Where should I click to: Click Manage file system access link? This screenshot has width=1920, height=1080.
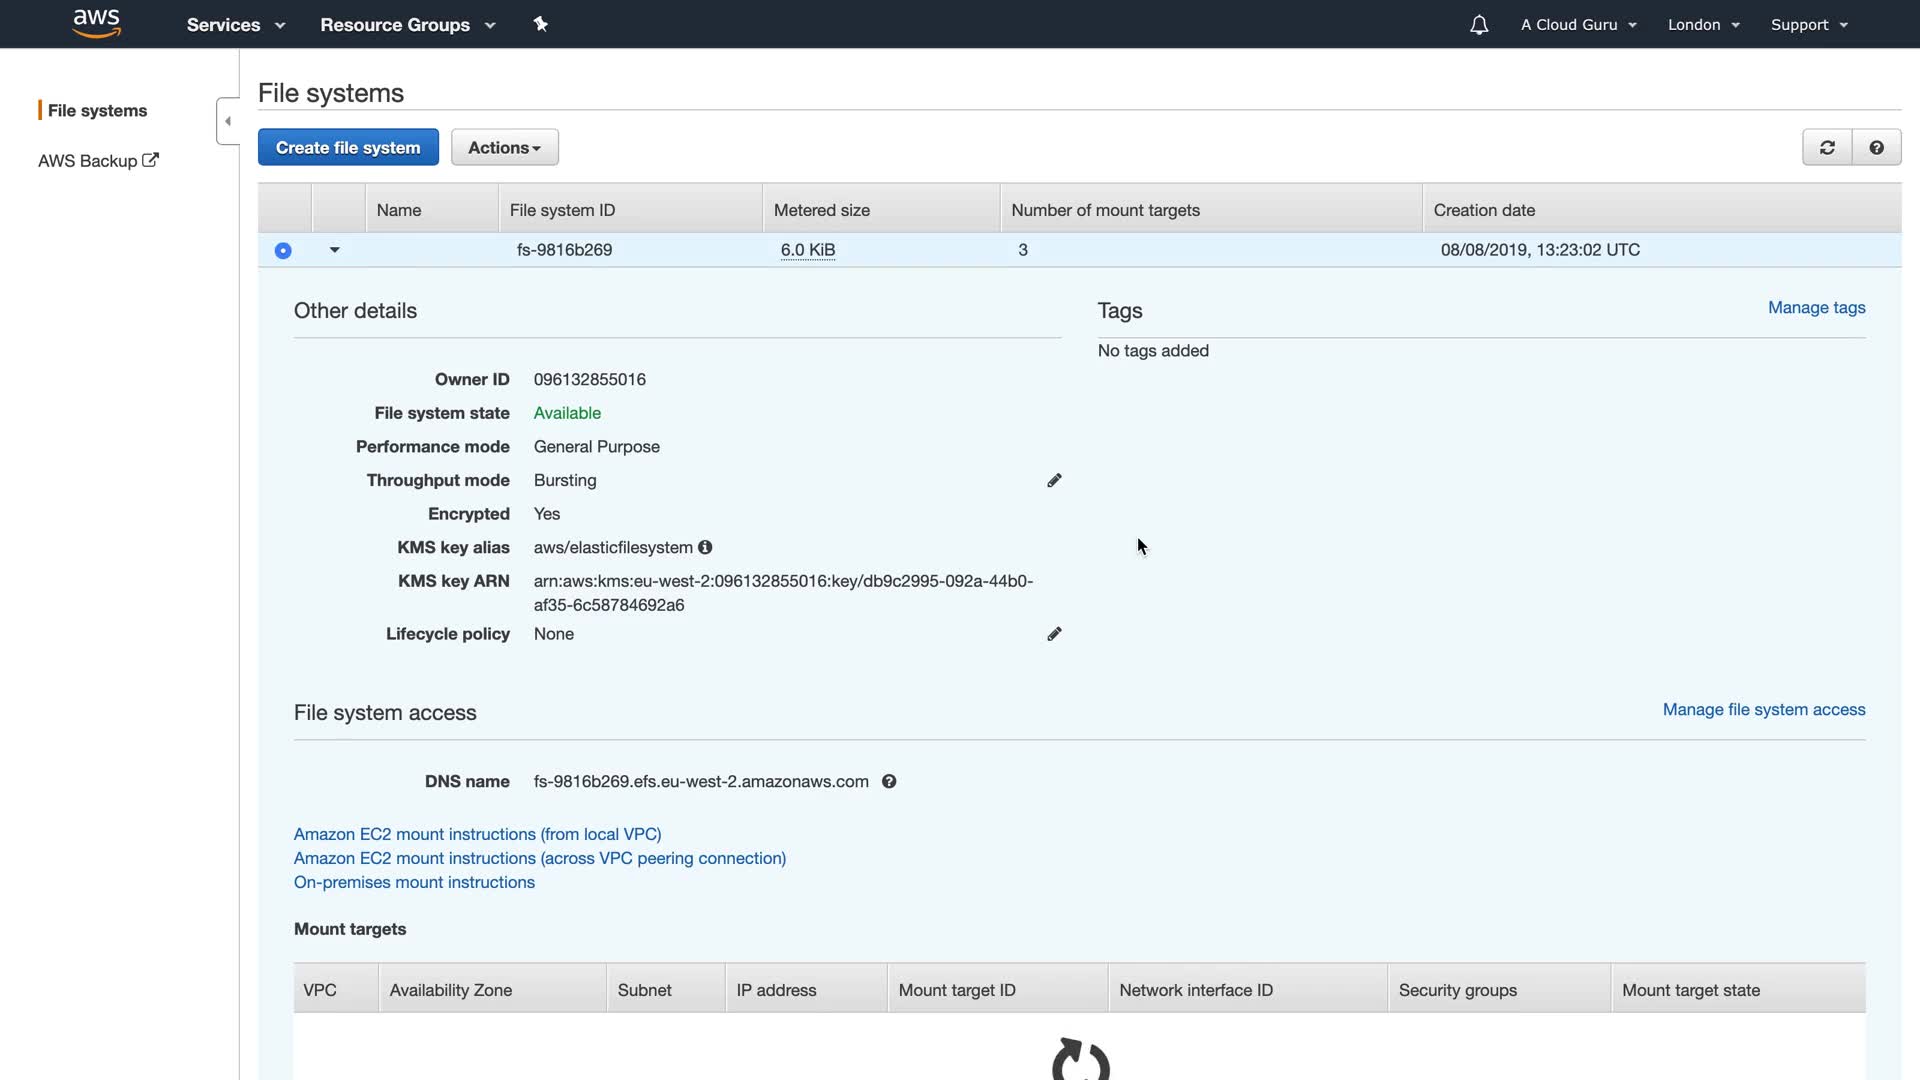[1763, 710]
